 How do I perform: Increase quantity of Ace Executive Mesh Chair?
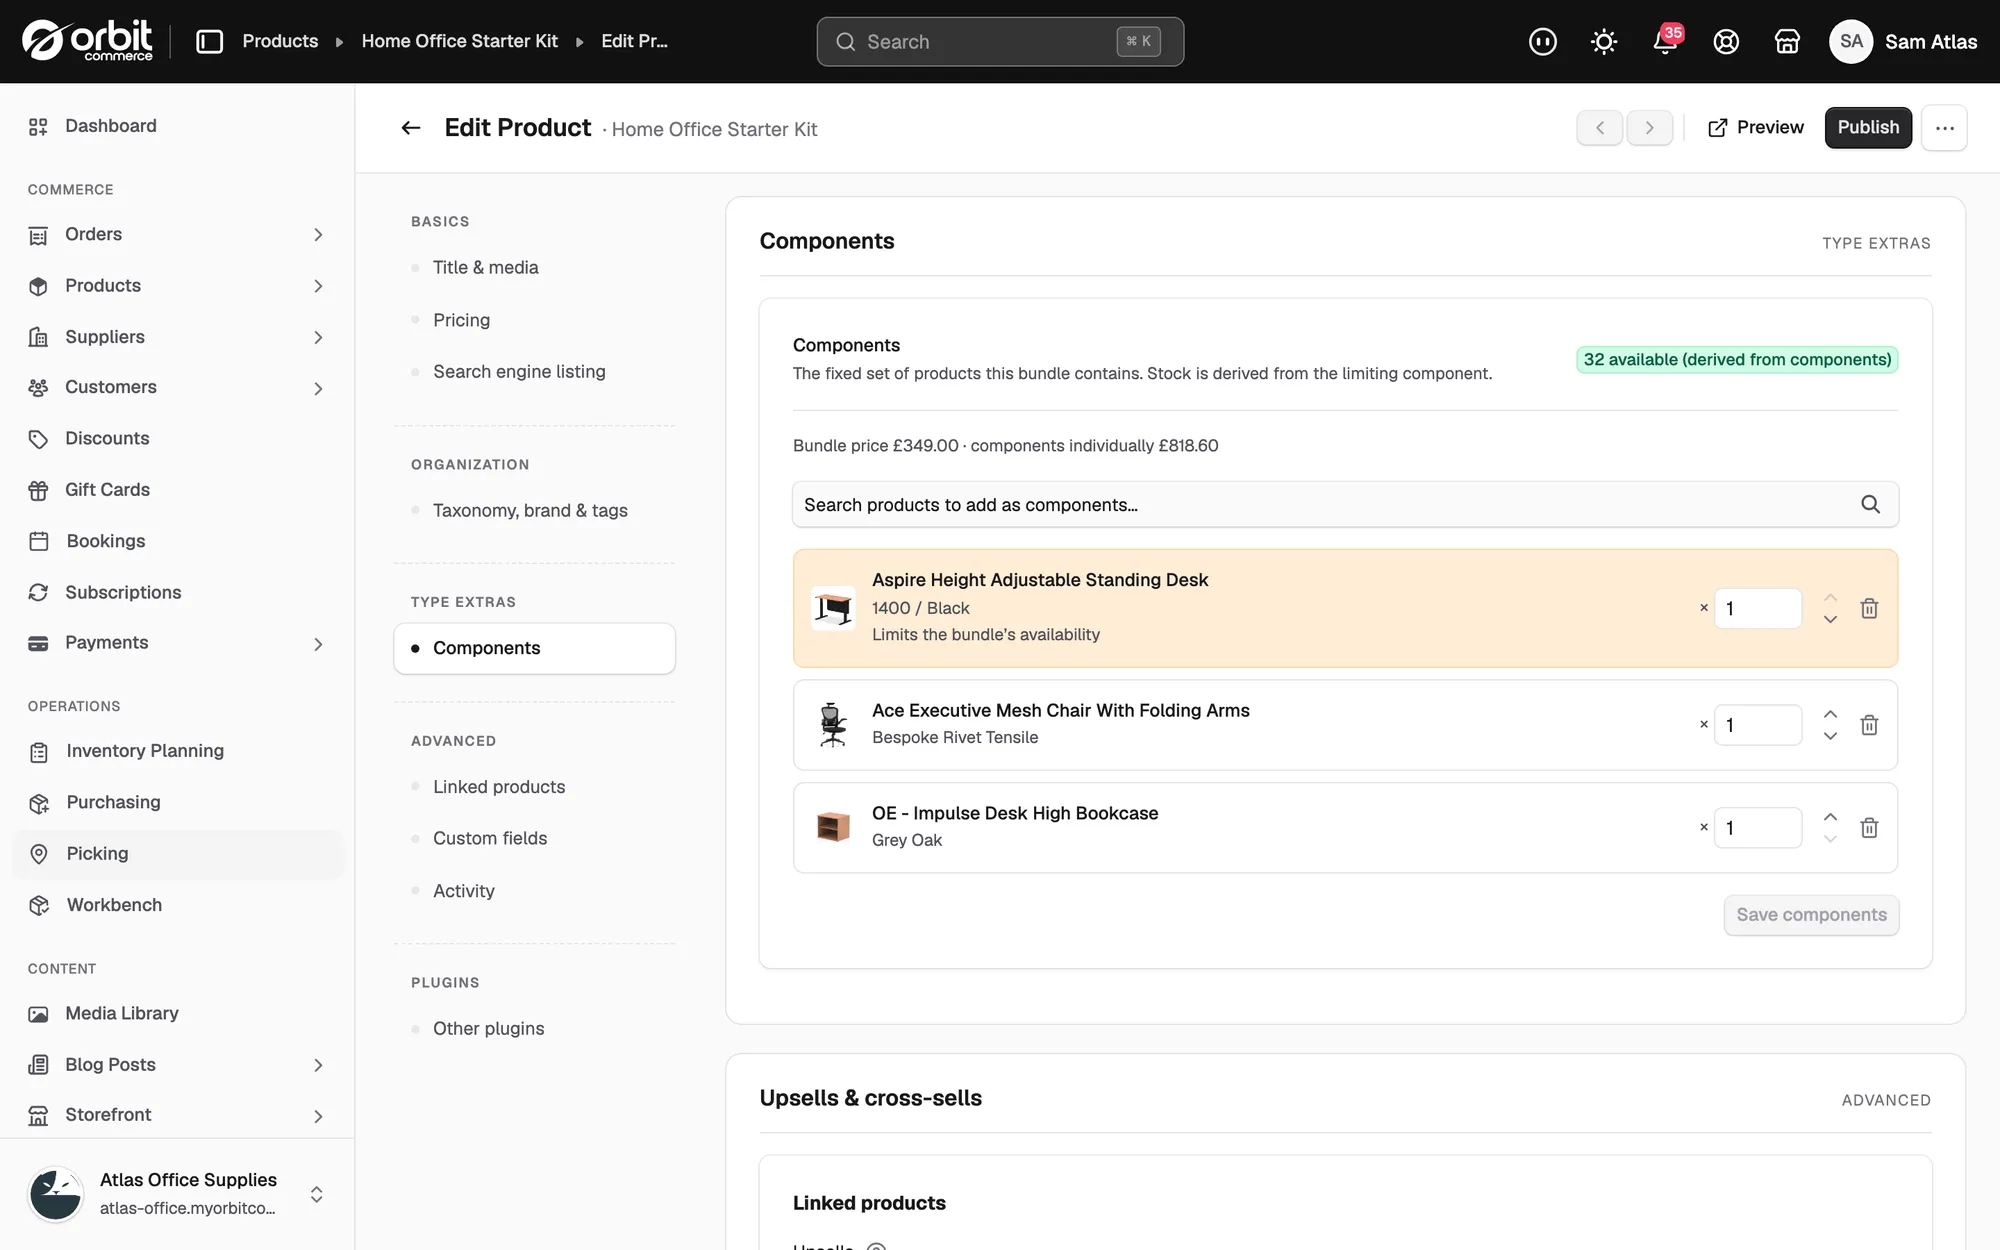[1830, 714]
